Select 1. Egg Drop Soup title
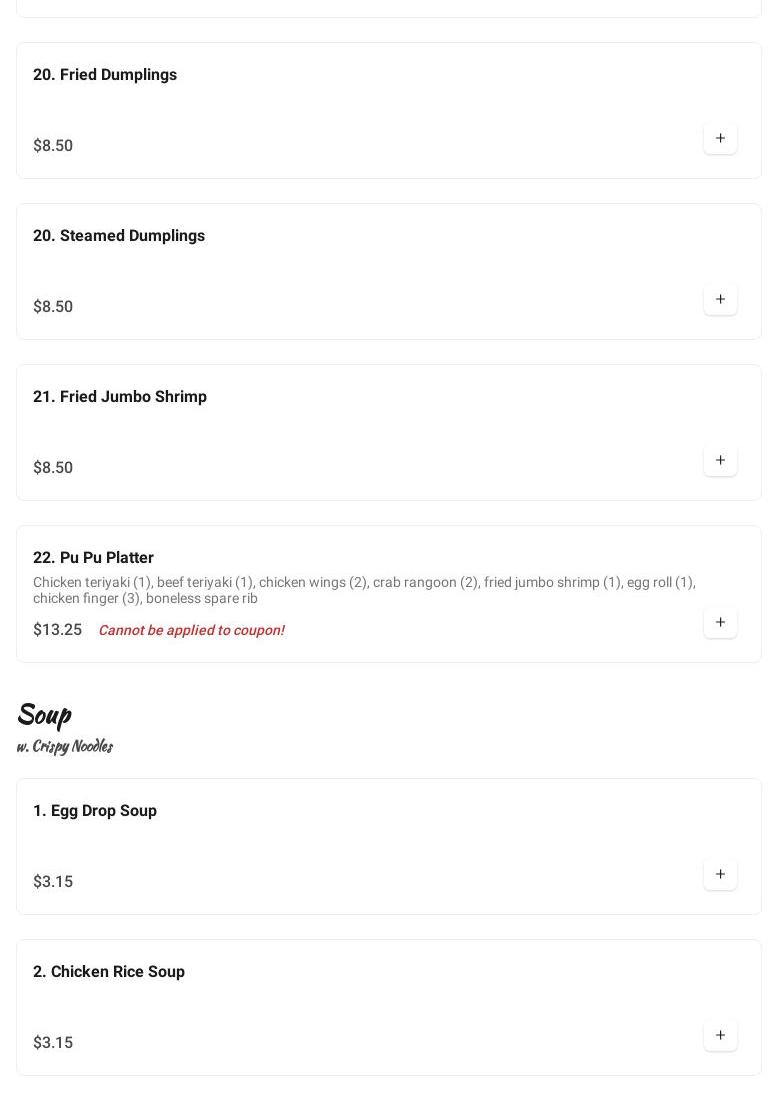 pyautogui.click(x=95, y=811)
